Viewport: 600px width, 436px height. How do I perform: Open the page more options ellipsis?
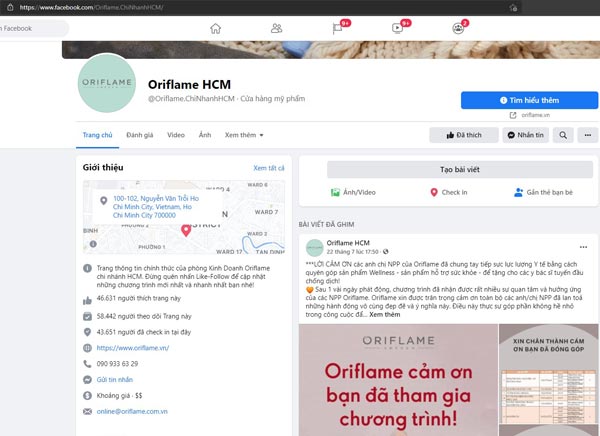[588, 135]
